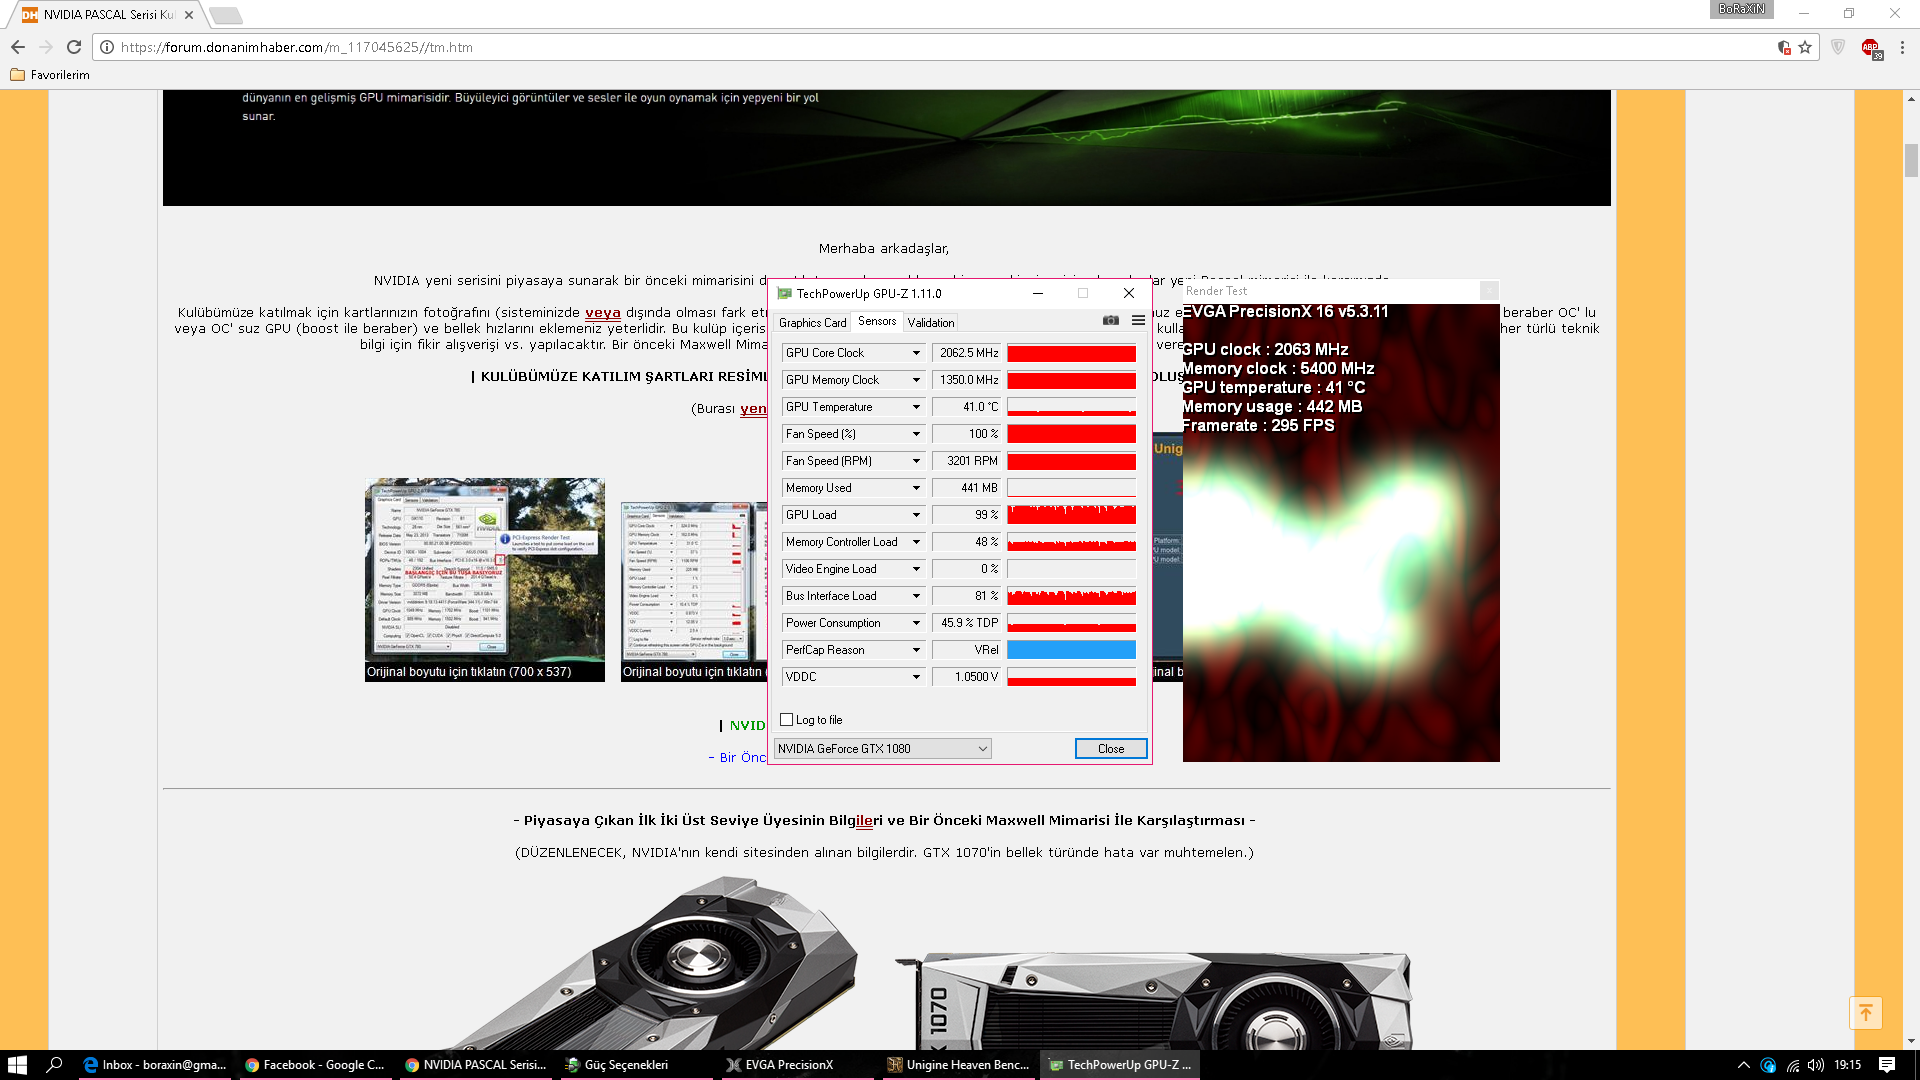Click the browser address bar URL
Screen dimensions: 1920x1080
(297, 47)
